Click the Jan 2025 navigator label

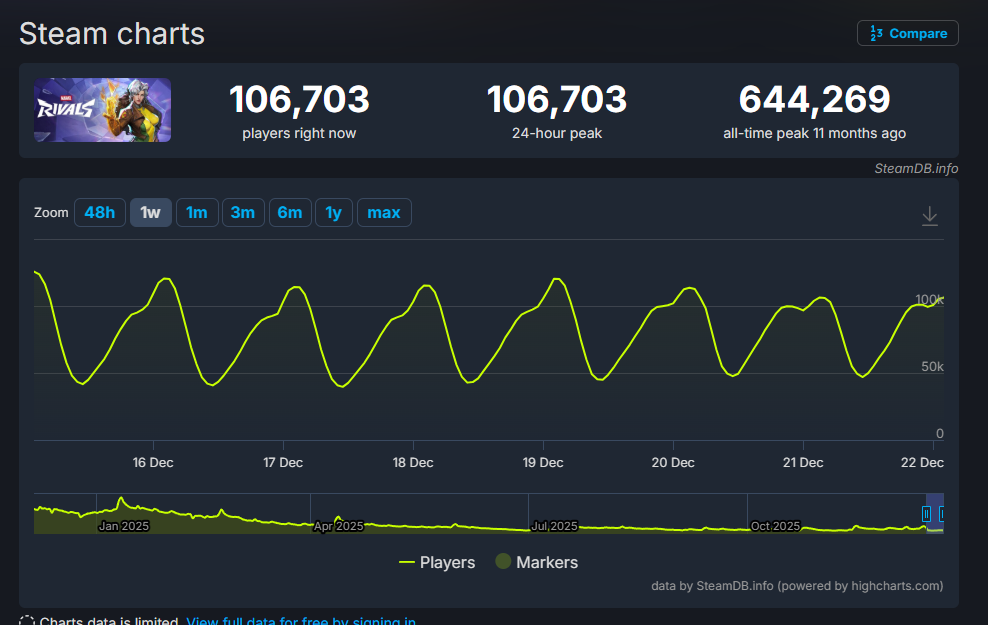(124, 525)
